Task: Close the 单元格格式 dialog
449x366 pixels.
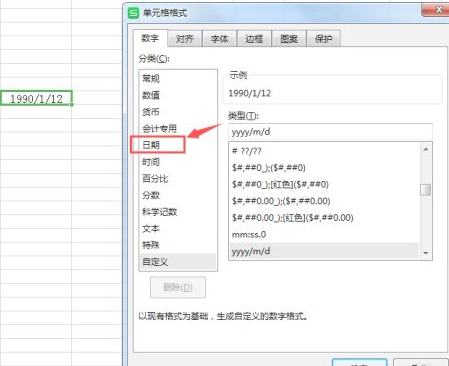Action: [435, 10]
